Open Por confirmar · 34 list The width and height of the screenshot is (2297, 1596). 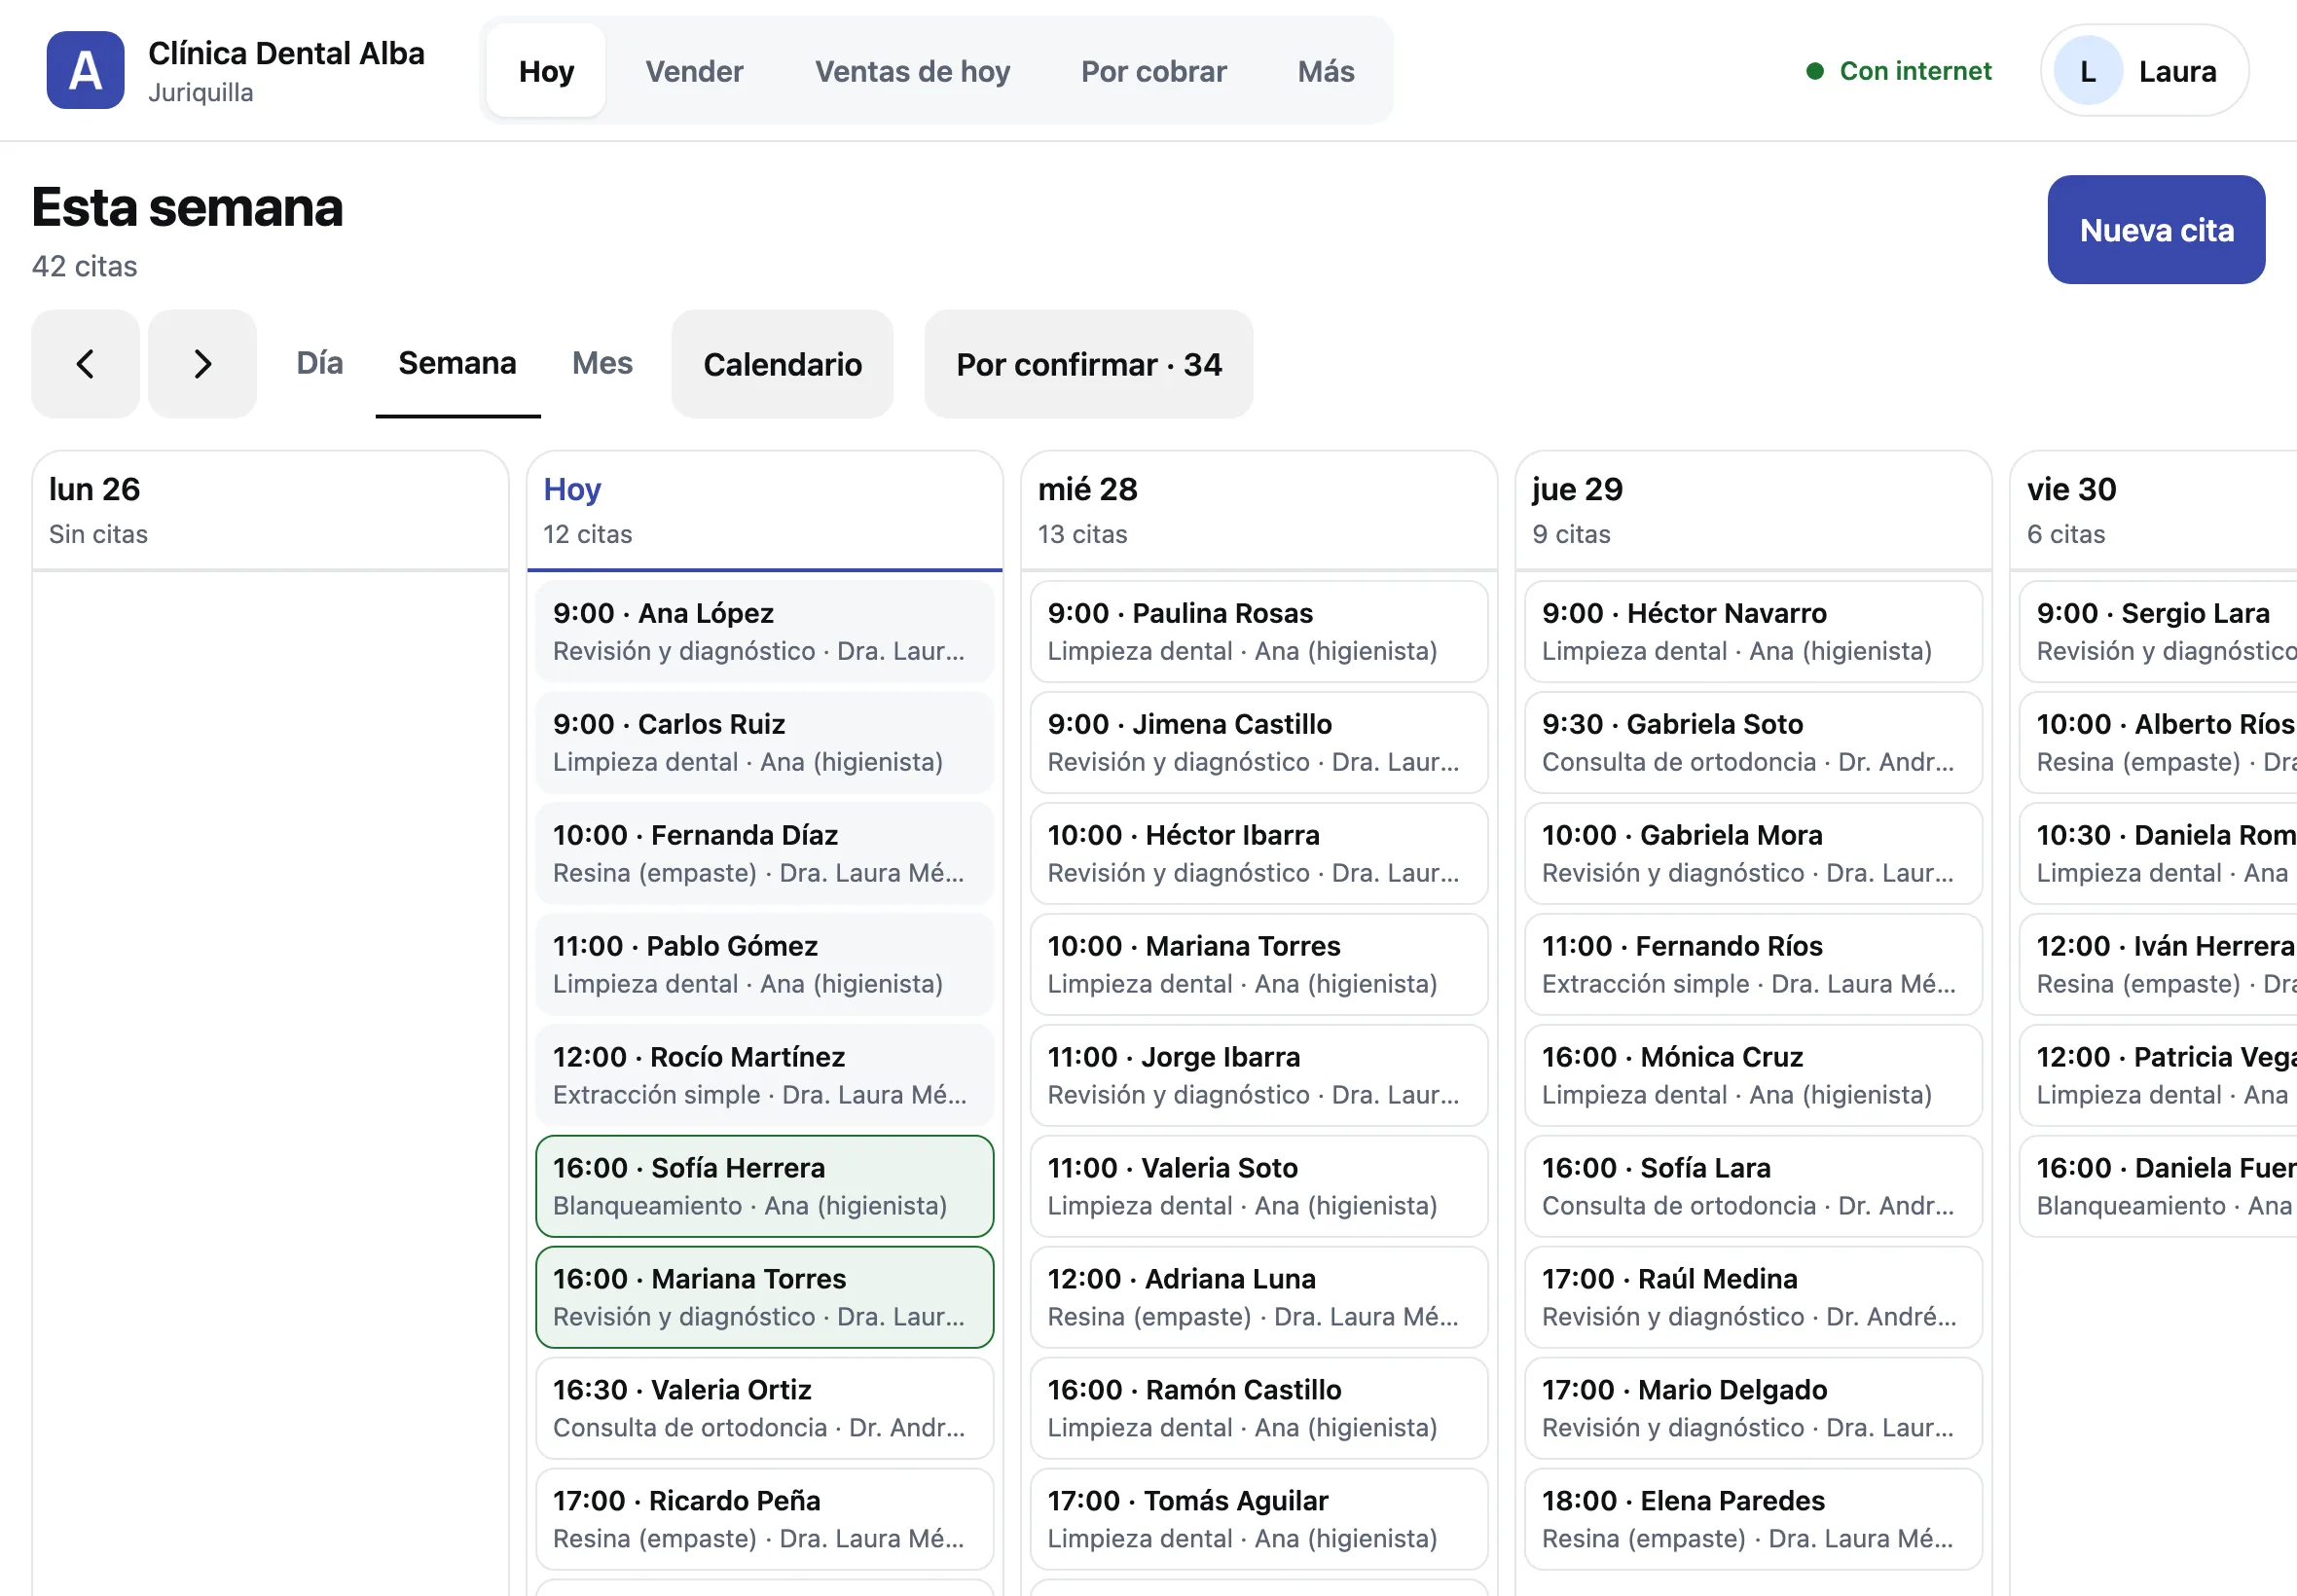coord(1088,364)
